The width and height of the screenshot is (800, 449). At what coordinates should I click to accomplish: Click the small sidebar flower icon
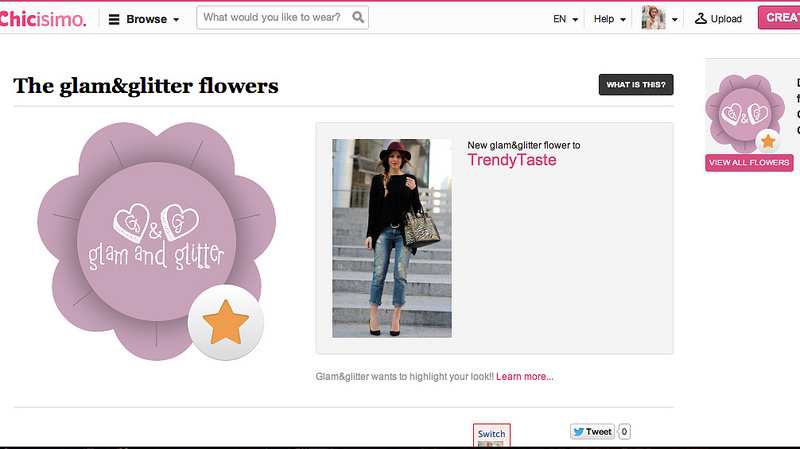click(x=745, y=113)
